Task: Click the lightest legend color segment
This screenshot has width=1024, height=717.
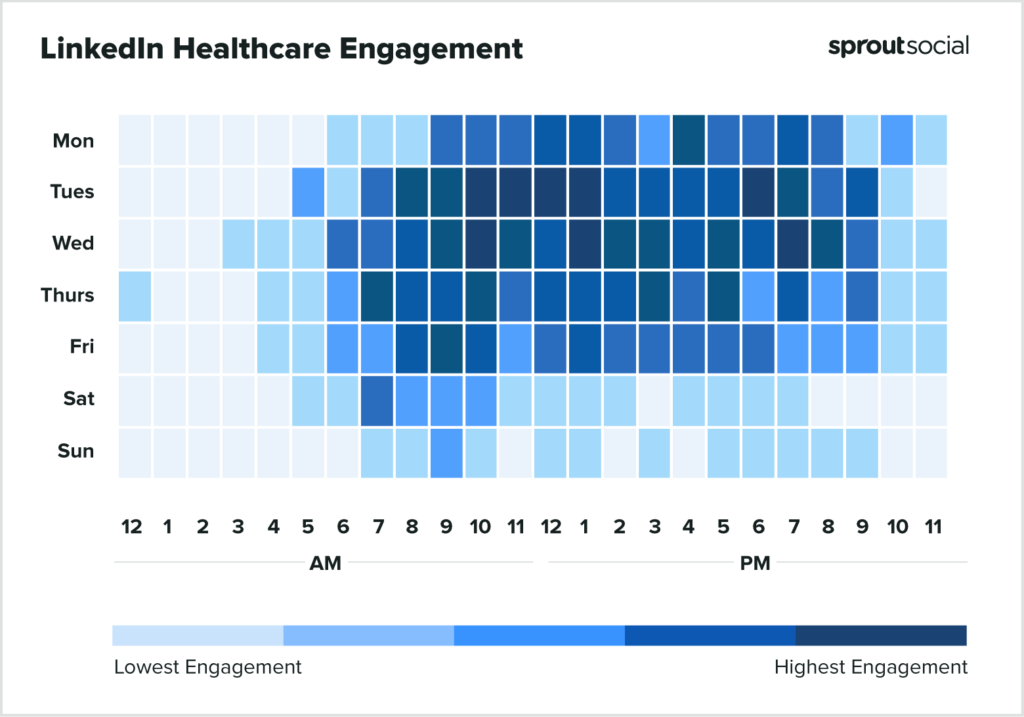Action: 197,636
